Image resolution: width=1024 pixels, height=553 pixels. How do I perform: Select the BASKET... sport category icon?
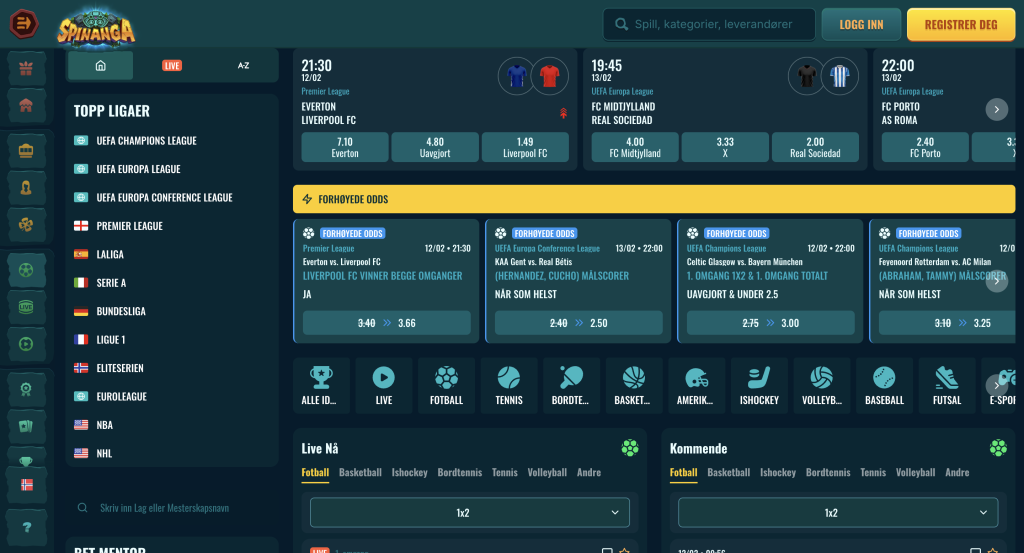[633, 385]
